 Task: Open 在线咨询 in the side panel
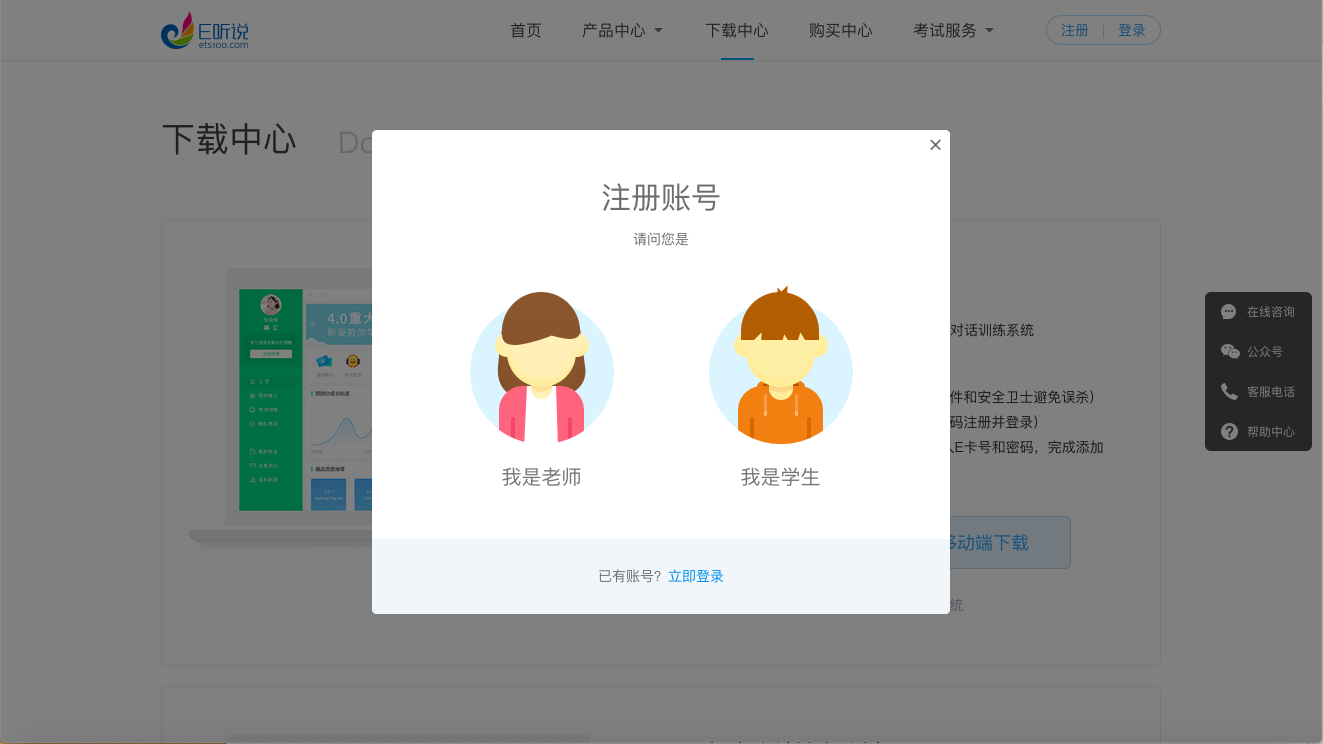pyautogui.click(x=1258, y=312)
